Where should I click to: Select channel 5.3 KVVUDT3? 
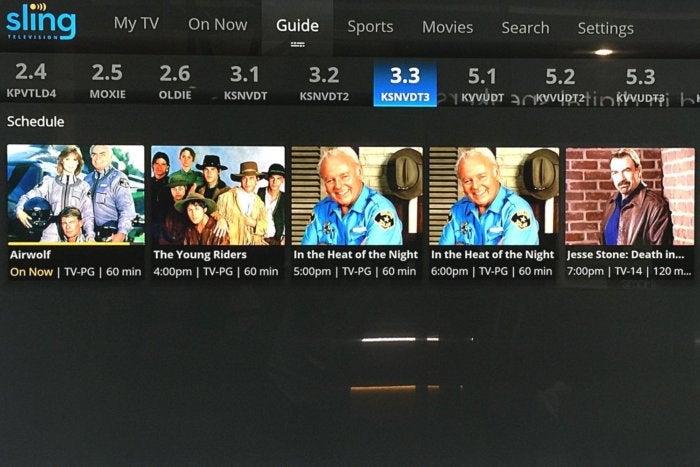640,86
